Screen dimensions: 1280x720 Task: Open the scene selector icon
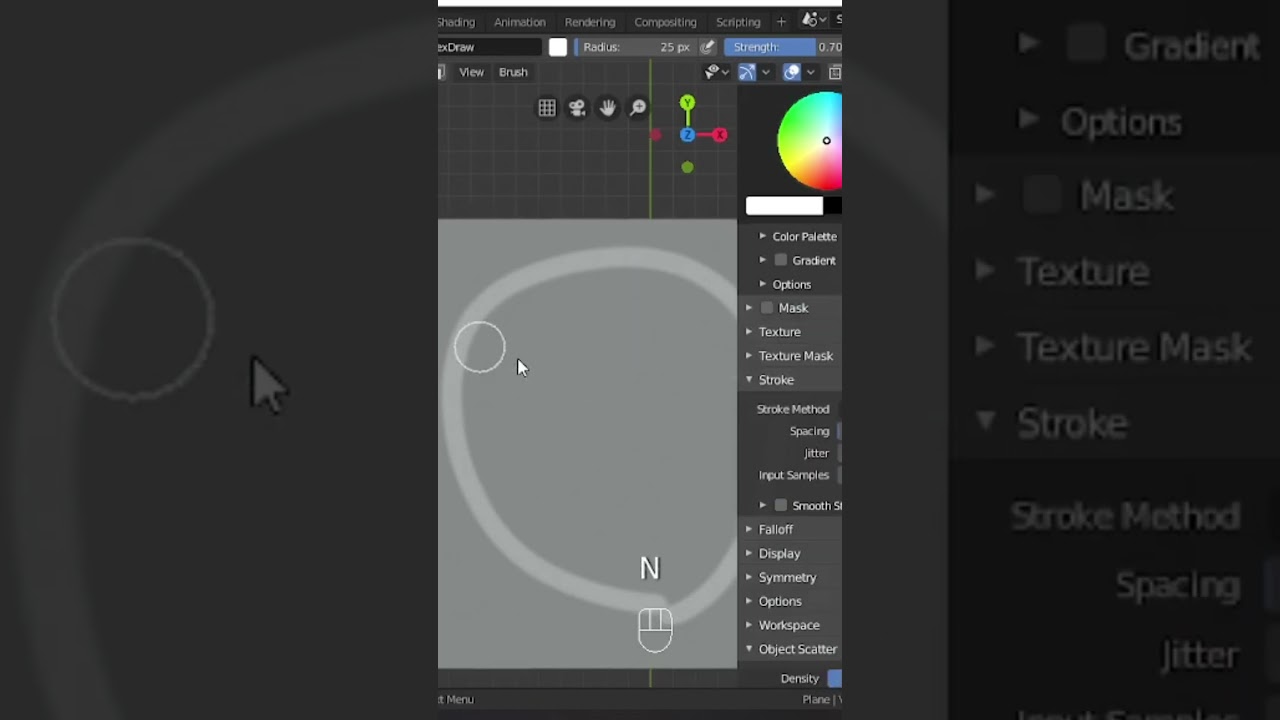tap(811, 21)
